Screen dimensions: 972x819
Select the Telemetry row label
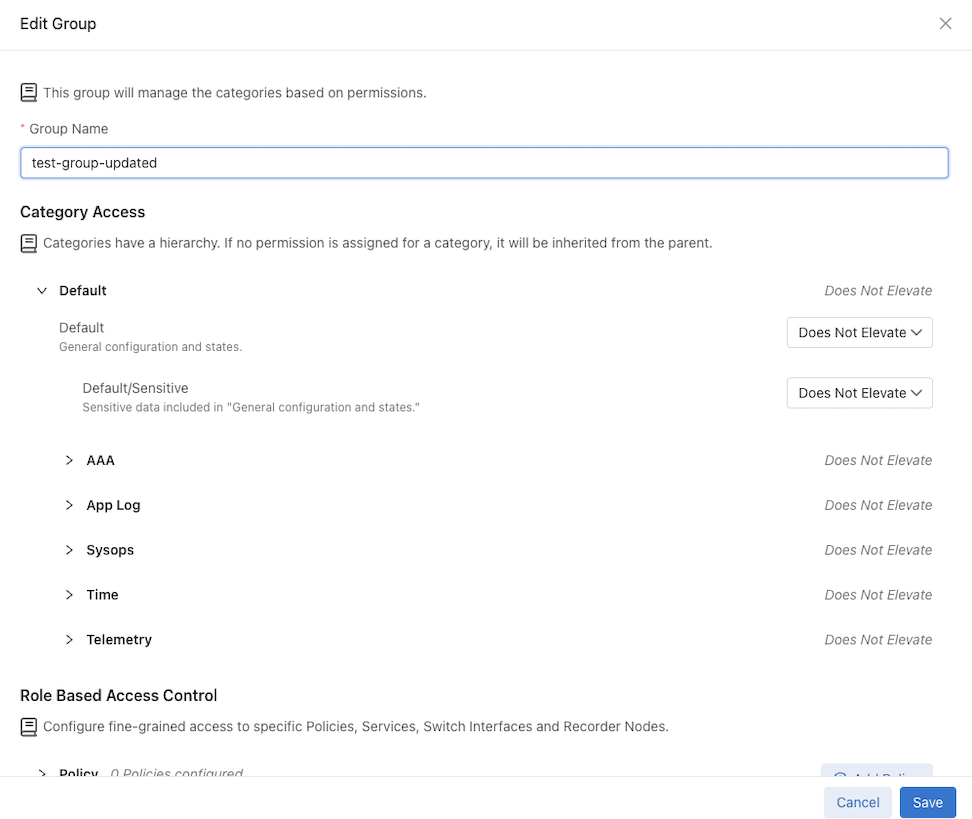(x=119, y=639)
